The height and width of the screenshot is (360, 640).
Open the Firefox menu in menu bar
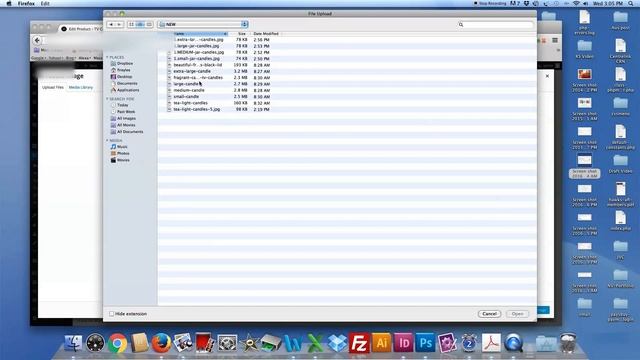pyautogui.click(x=26, y=3)
